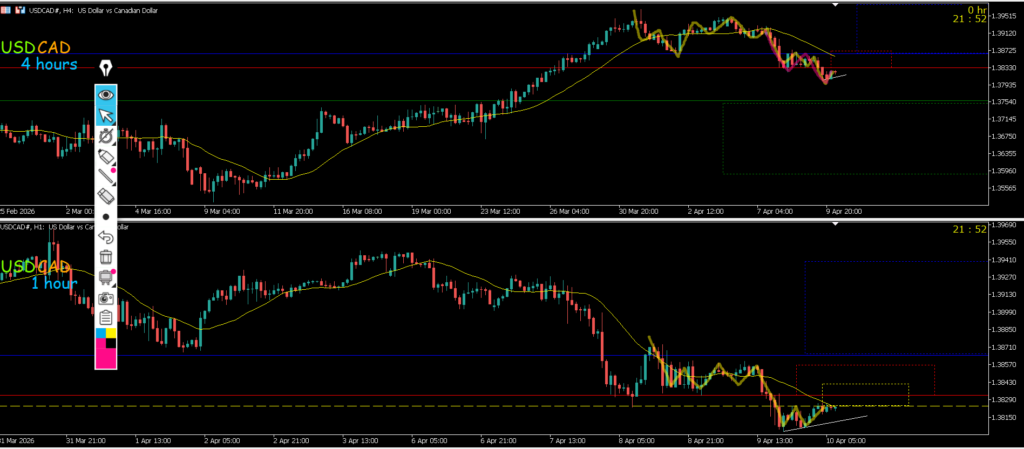Screen dimensions: 1024x449
Task: Click the cart icon with pink dot
Action: coord(106,279)
